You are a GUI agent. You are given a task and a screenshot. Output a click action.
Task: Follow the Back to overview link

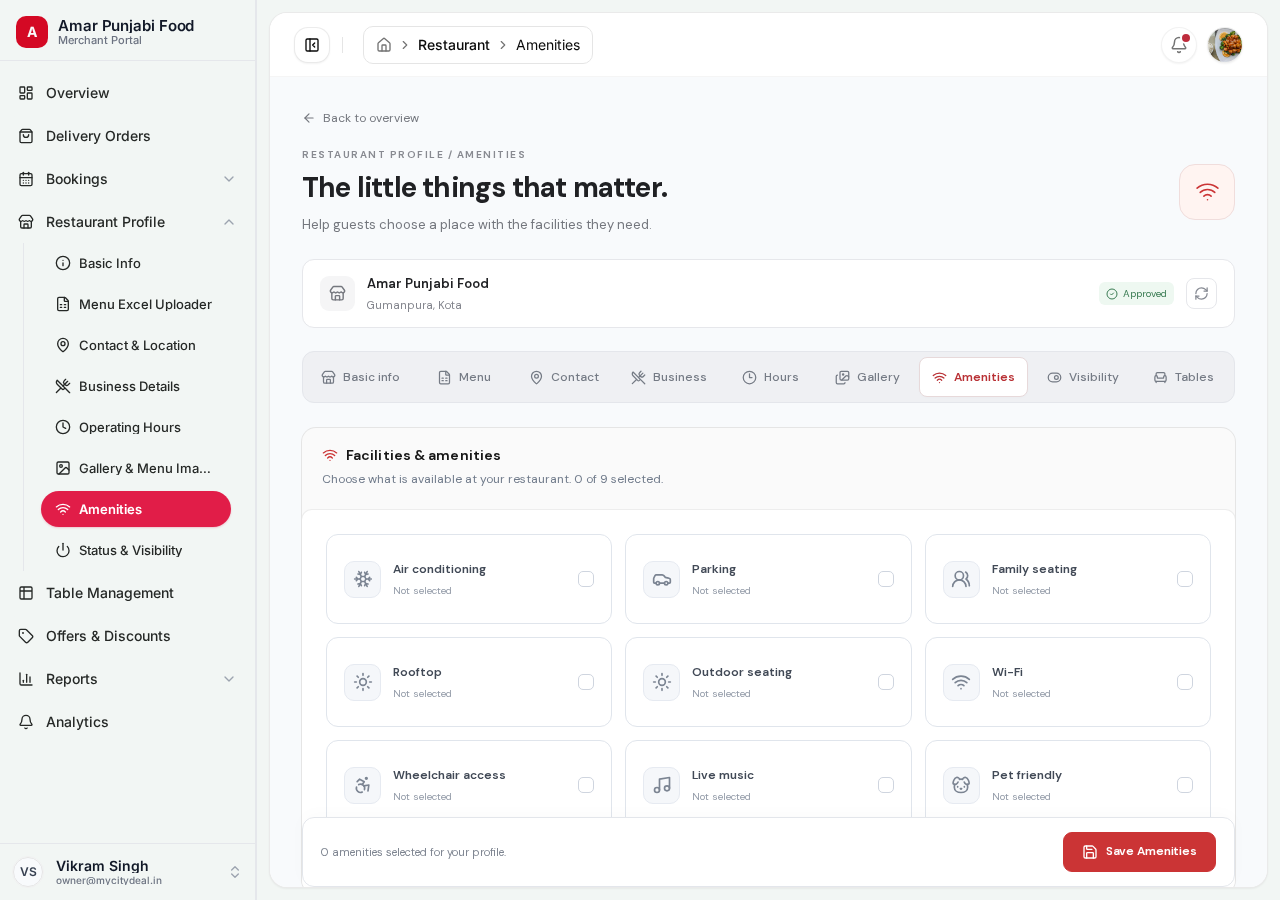[x=361, y=118]
